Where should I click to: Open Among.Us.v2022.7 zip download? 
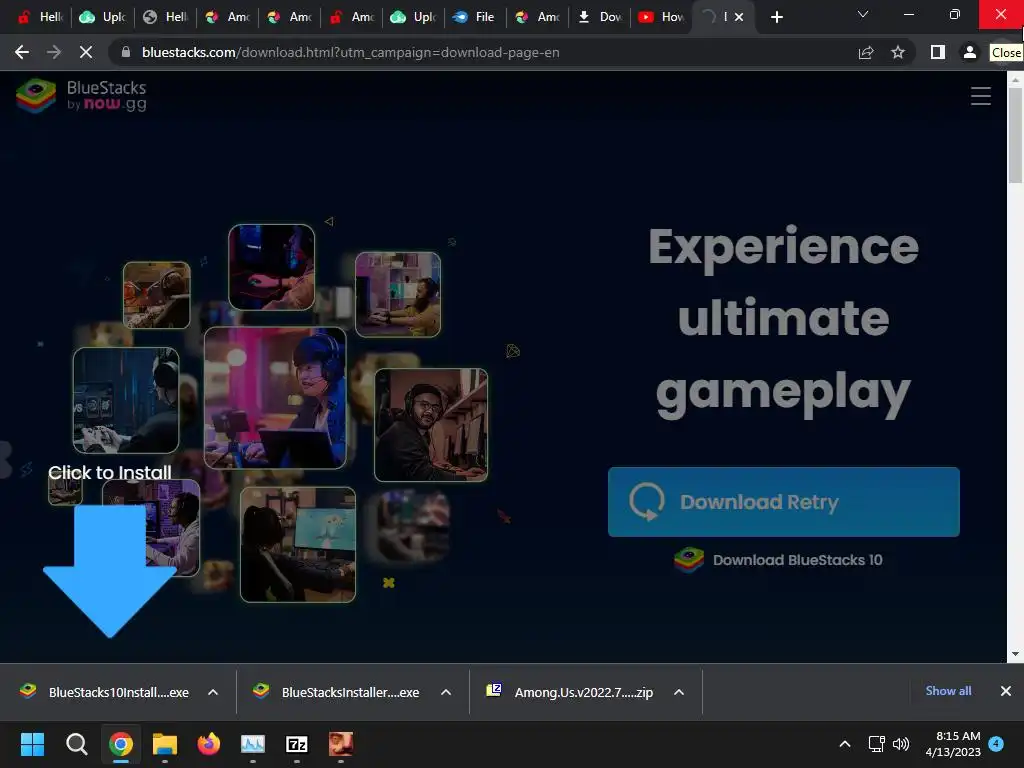tap(569, 692)
